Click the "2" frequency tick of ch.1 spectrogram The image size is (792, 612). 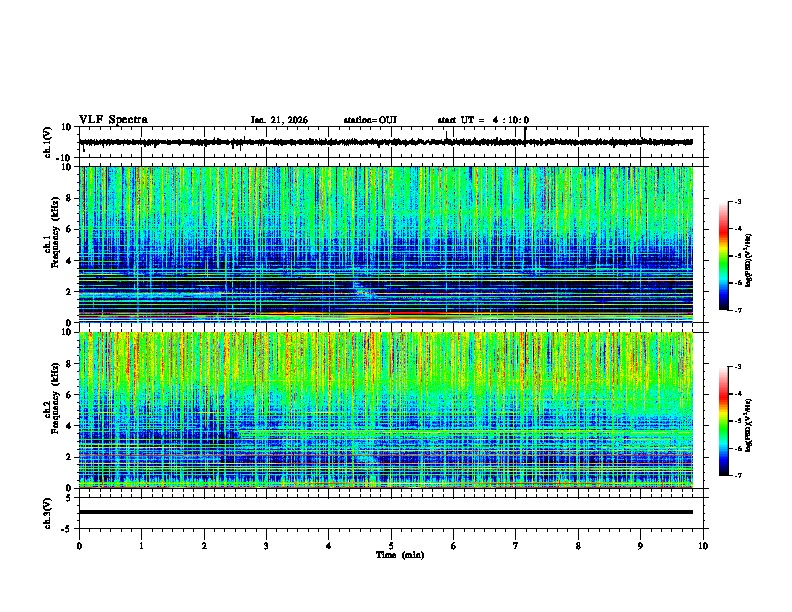69,292
